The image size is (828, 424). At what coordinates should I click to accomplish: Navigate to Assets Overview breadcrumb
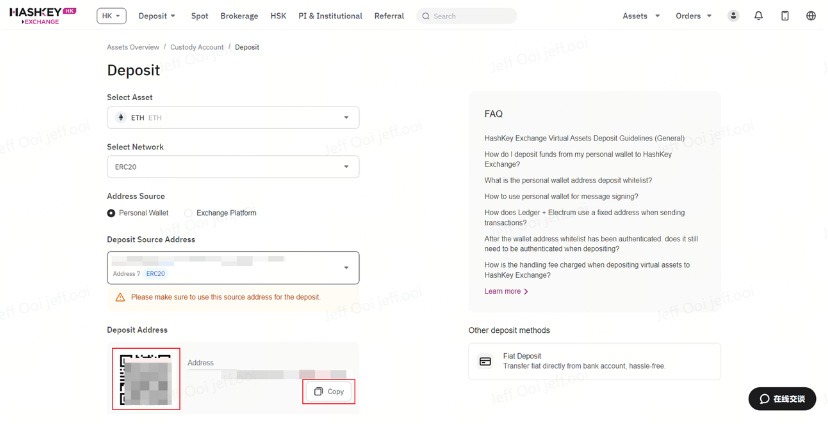(133, 47)
